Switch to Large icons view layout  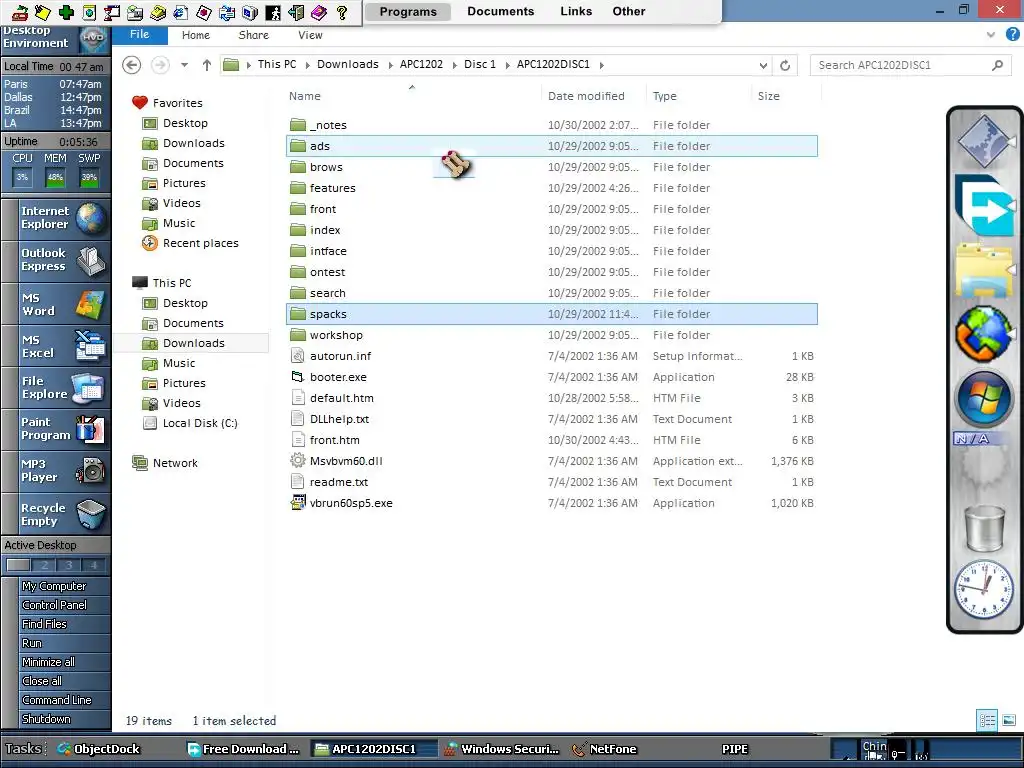click(x=1009, y=720)
